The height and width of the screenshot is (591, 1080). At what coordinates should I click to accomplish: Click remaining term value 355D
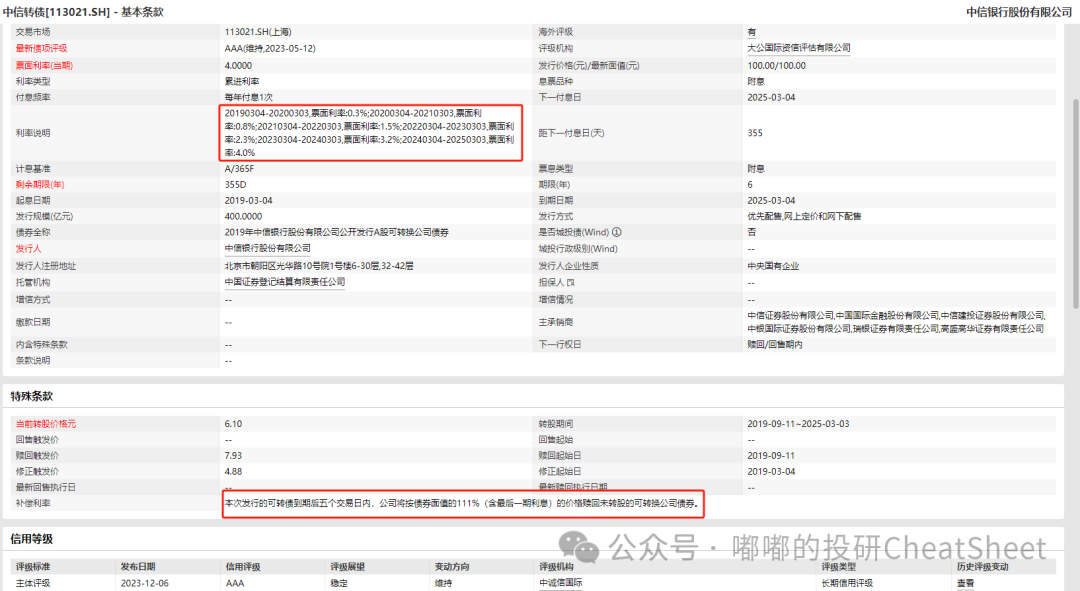point(236,185)
